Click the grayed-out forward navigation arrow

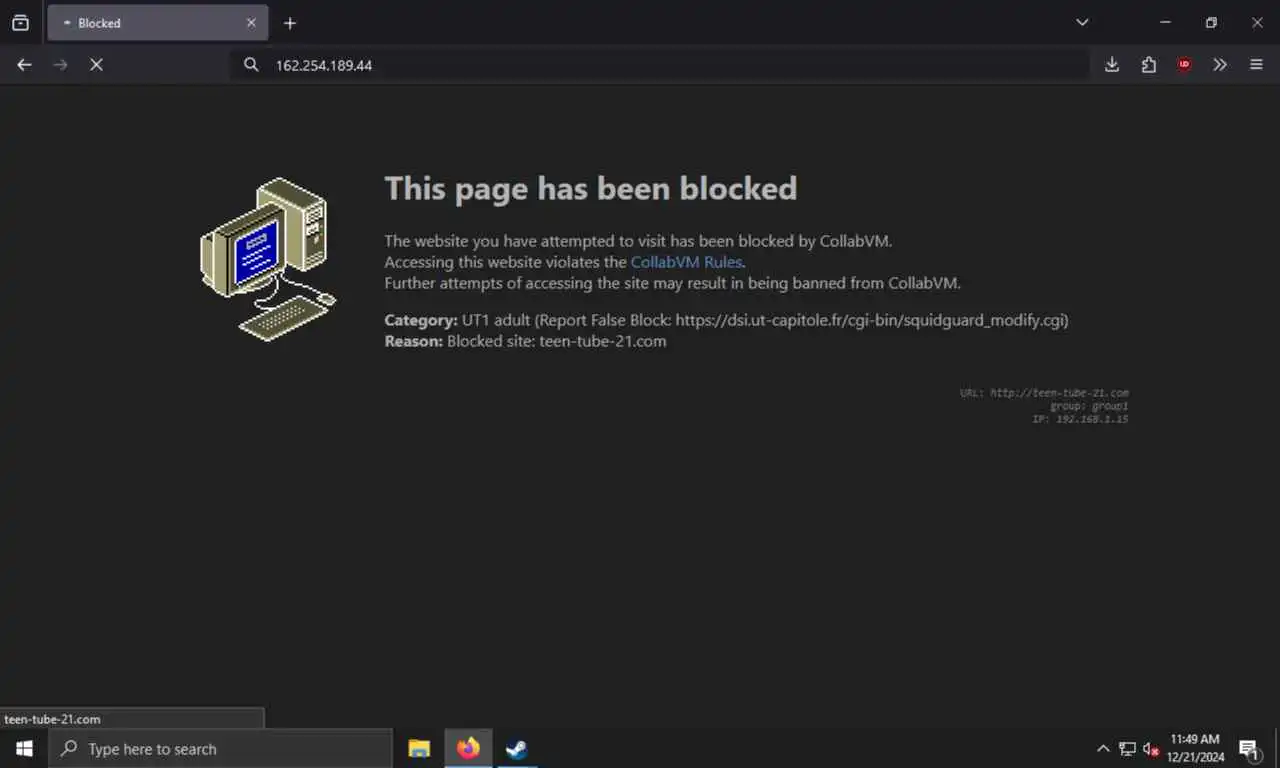[x=61, y=65]
